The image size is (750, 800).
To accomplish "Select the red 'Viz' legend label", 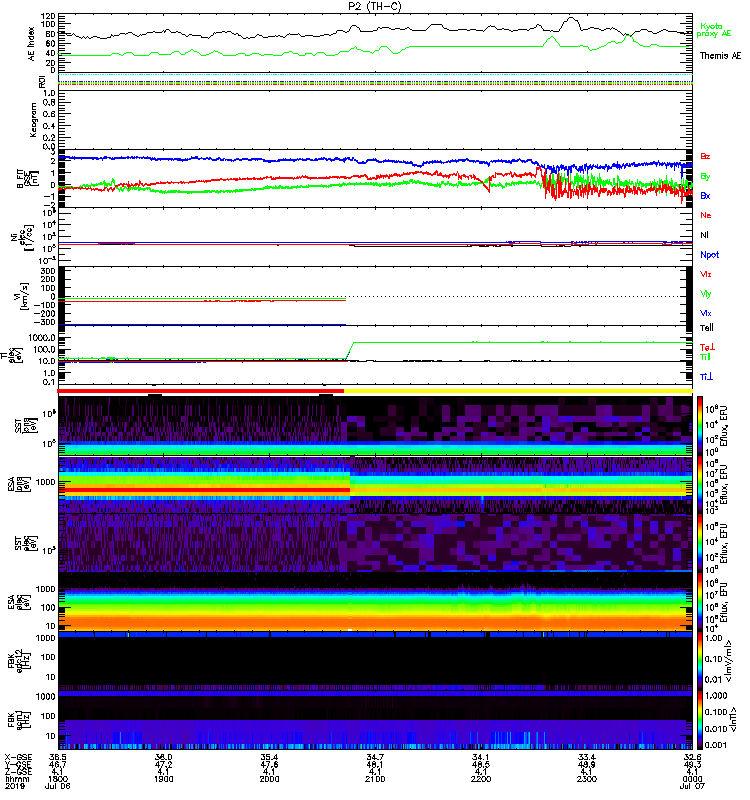I will (x=706, y=274).
